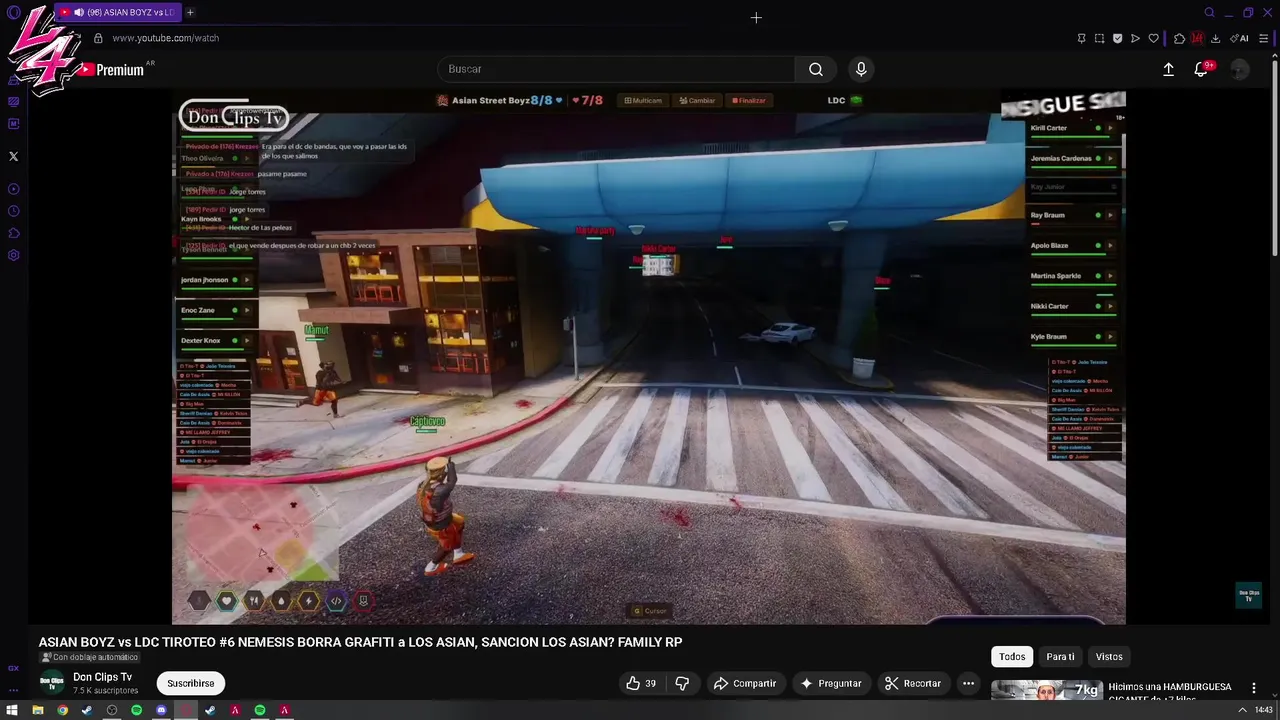Viewport: 1280px width, 720px height.
Task: Click the Recortar clip button
Action: (x=913, y=683)
